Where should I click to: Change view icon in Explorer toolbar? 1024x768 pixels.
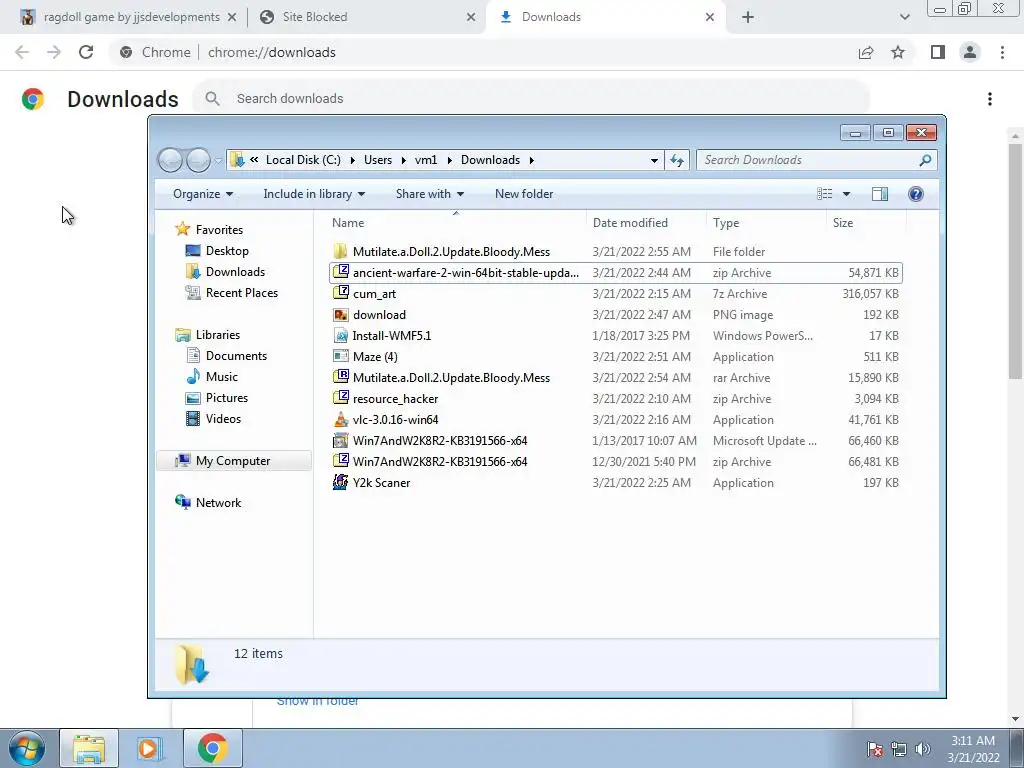coord(825,194)
